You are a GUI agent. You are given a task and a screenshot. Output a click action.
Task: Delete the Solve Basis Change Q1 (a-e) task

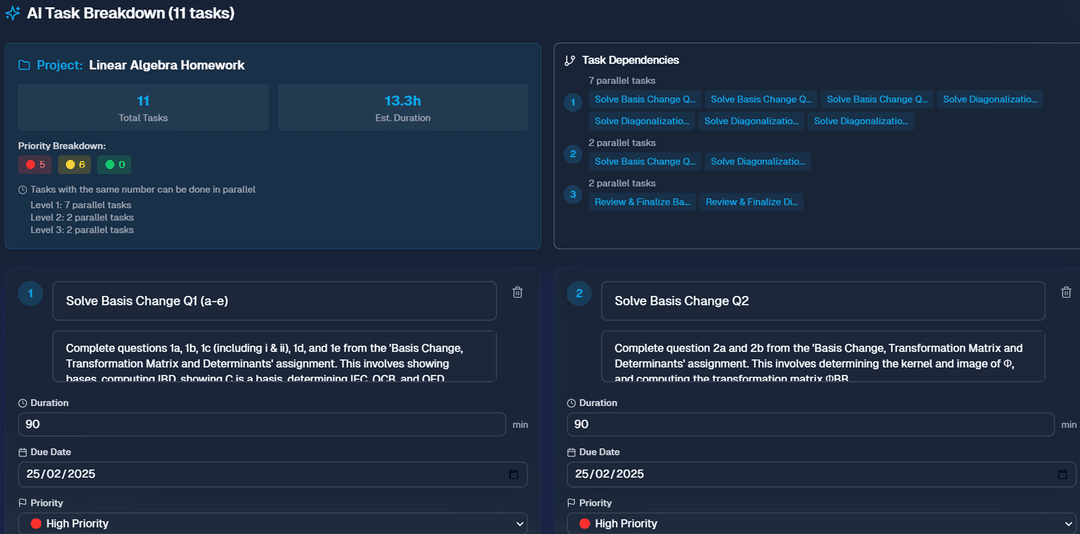pos(517,292)
